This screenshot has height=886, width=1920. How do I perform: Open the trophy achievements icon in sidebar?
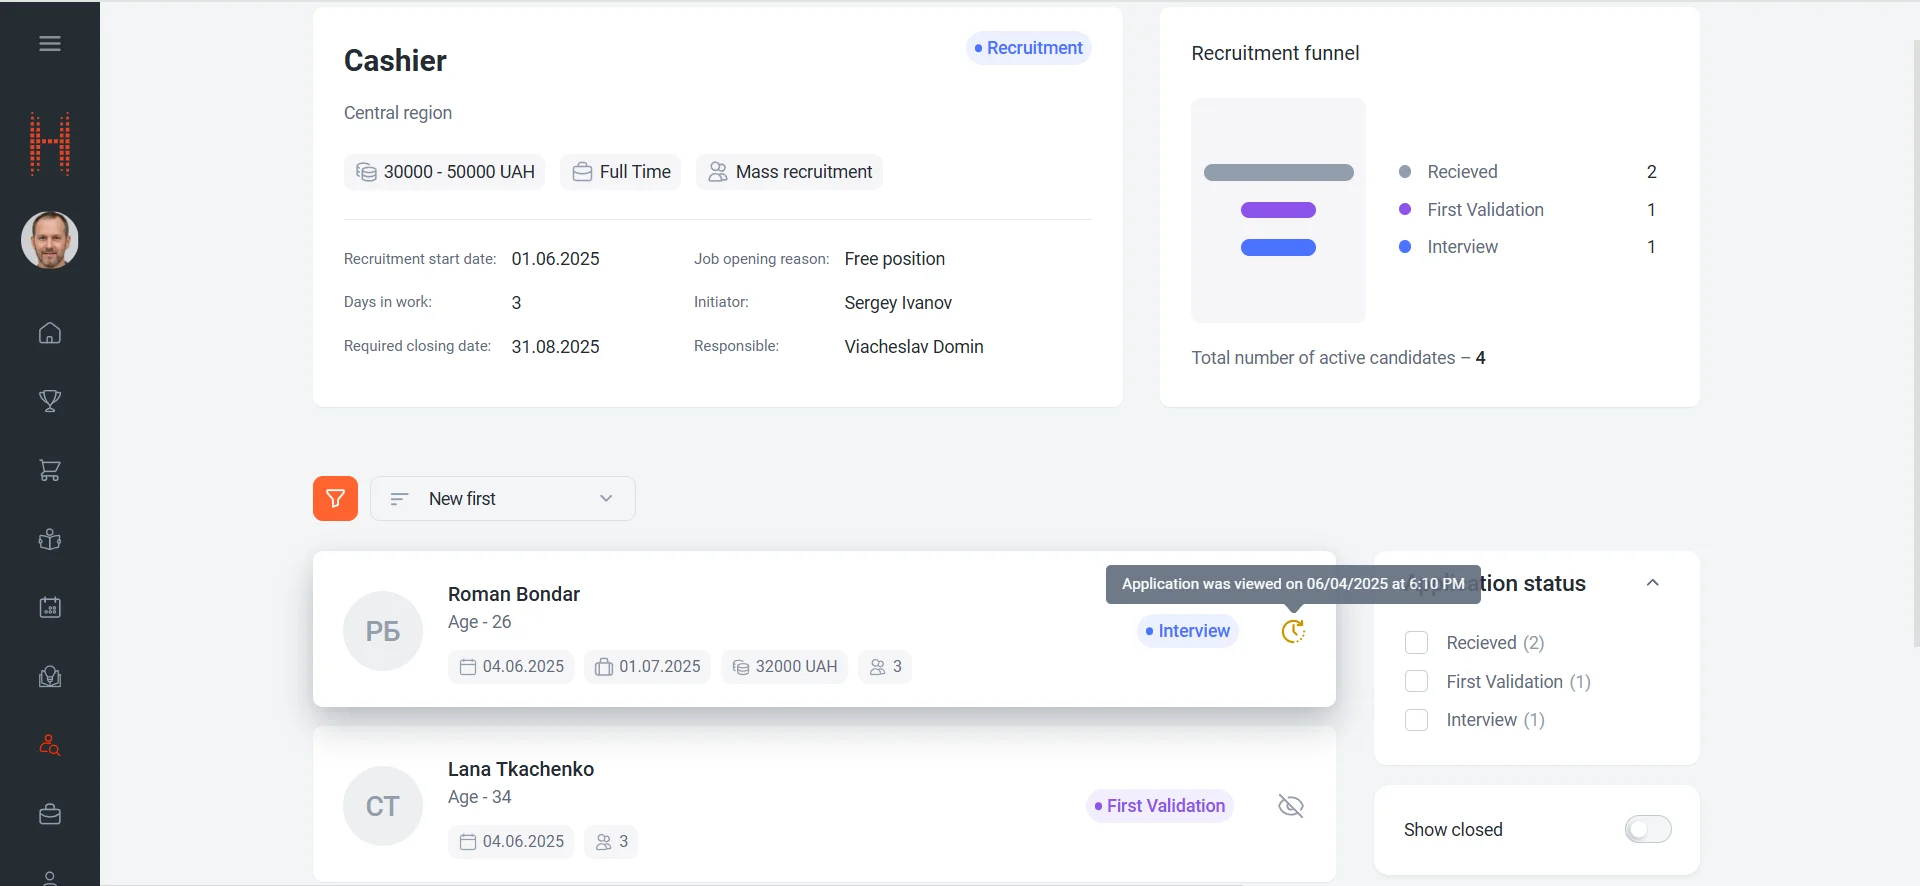coord(50,401)
